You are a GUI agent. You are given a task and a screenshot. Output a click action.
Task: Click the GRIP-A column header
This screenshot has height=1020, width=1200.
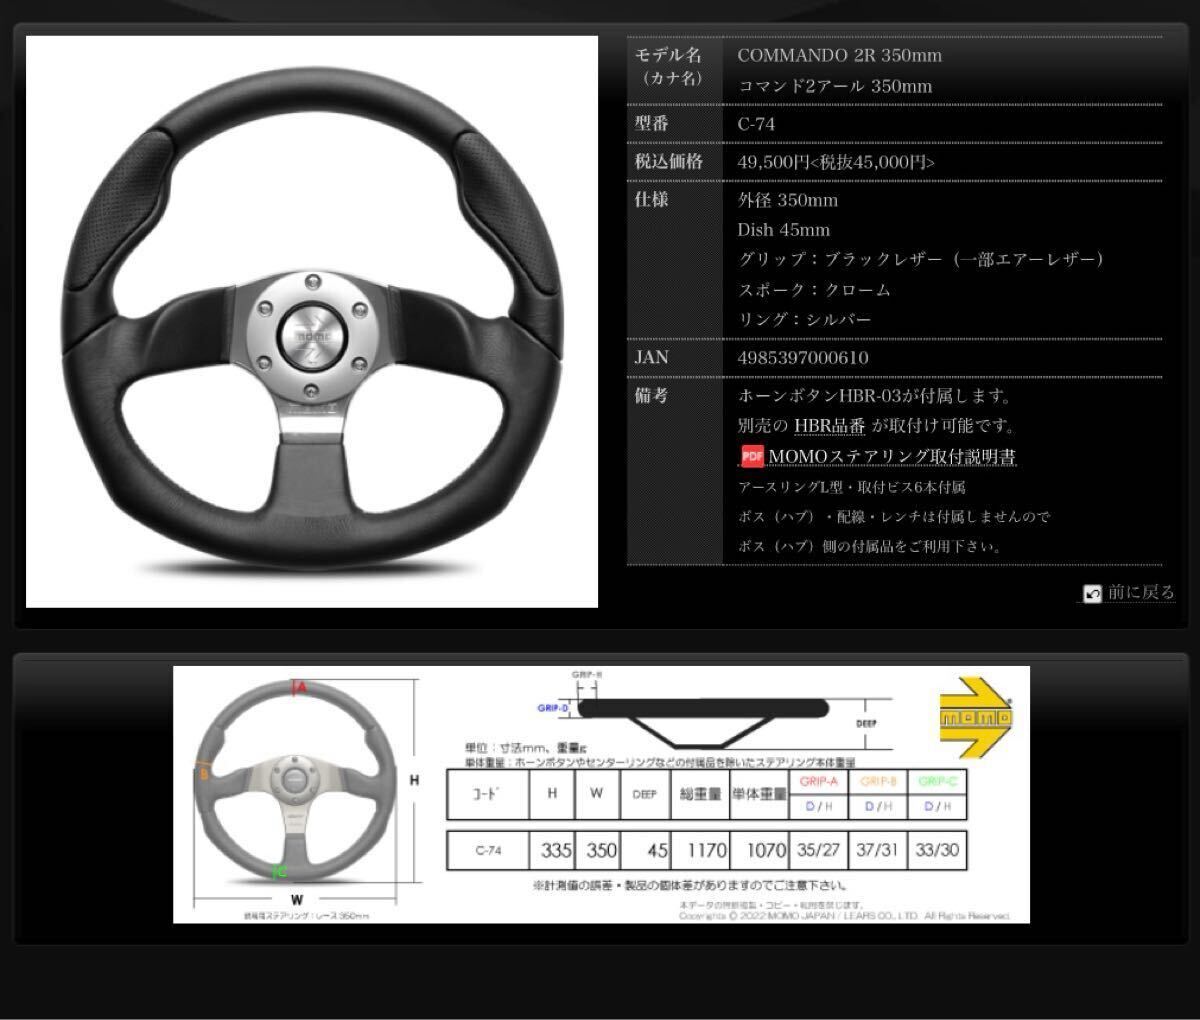[x=819, y=780]
